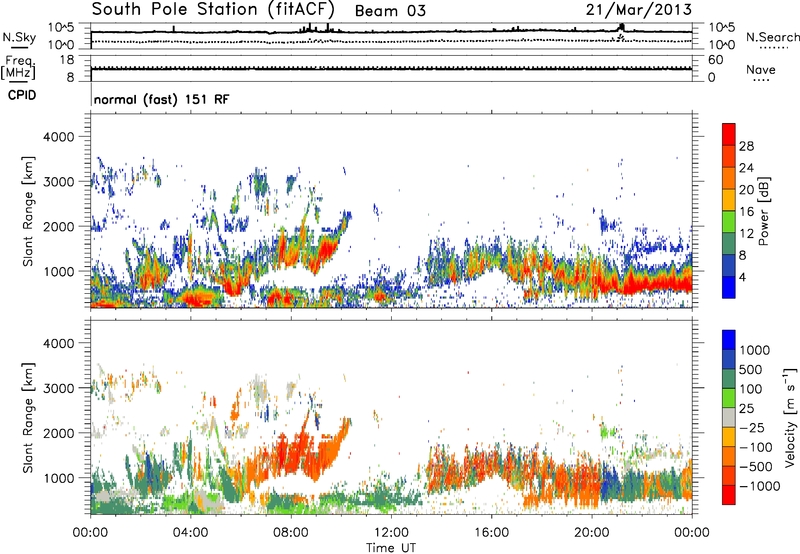The width and height of the screenshot is (800, 554).
Task: Pick the gray -25 to 25 velocity swatch
Action: tap(729, 417)
